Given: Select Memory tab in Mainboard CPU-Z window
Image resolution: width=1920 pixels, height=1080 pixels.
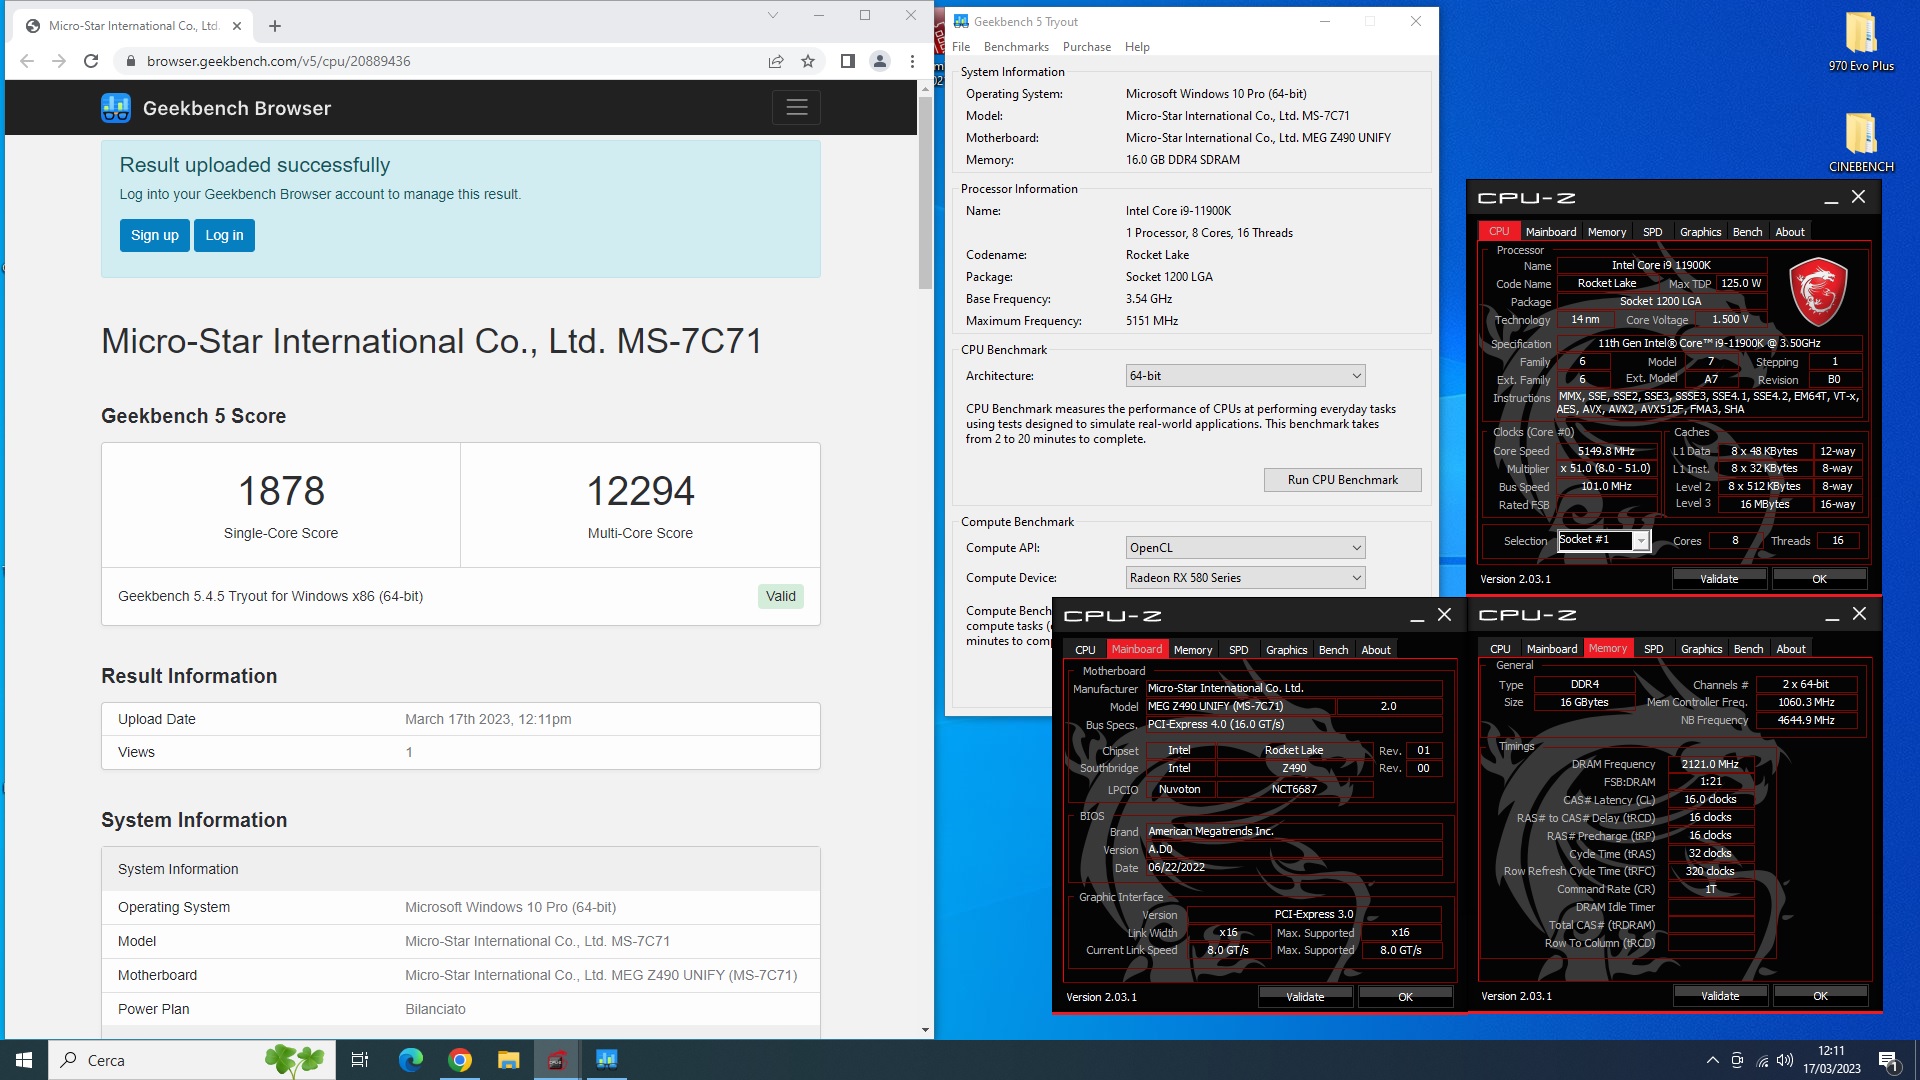Looking at the screenshot, I should (x=1193, y=650).
